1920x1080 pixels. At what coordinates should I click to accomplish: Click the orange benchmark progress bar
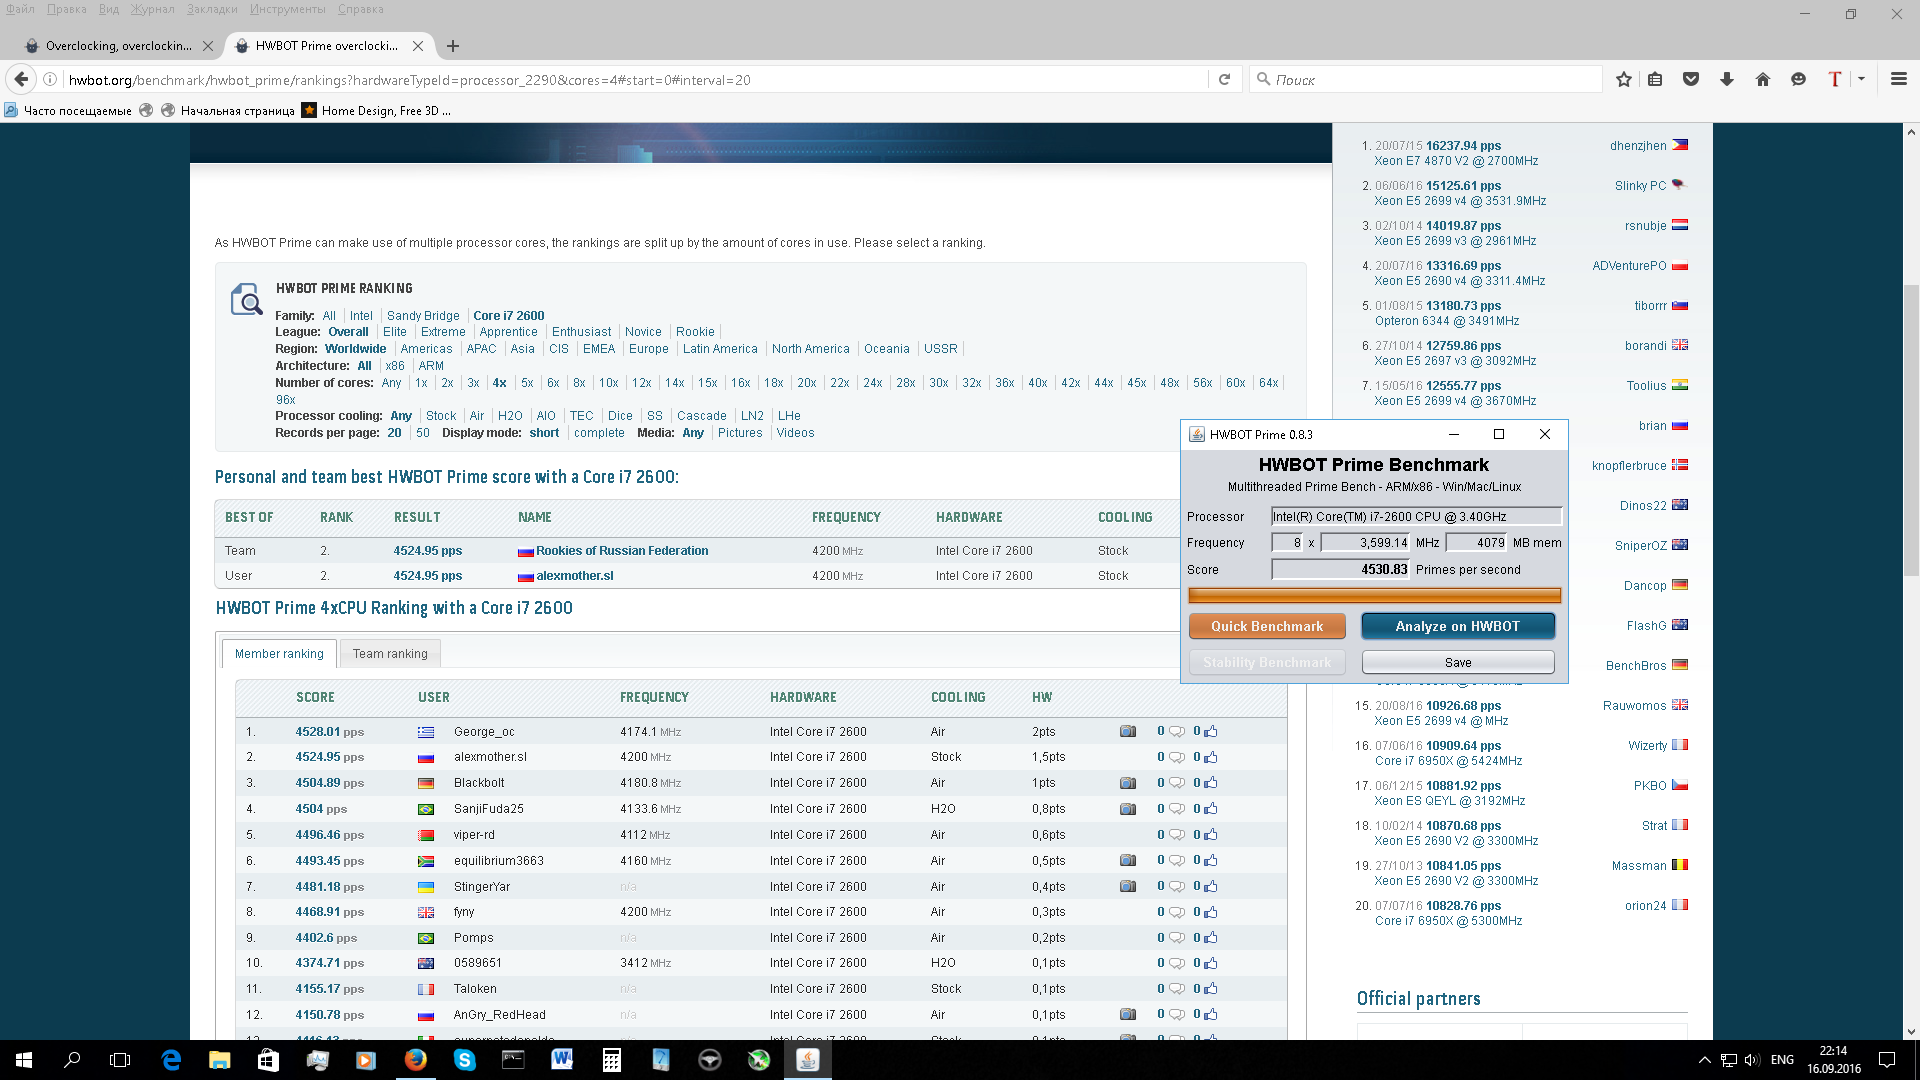[1374, 595]
